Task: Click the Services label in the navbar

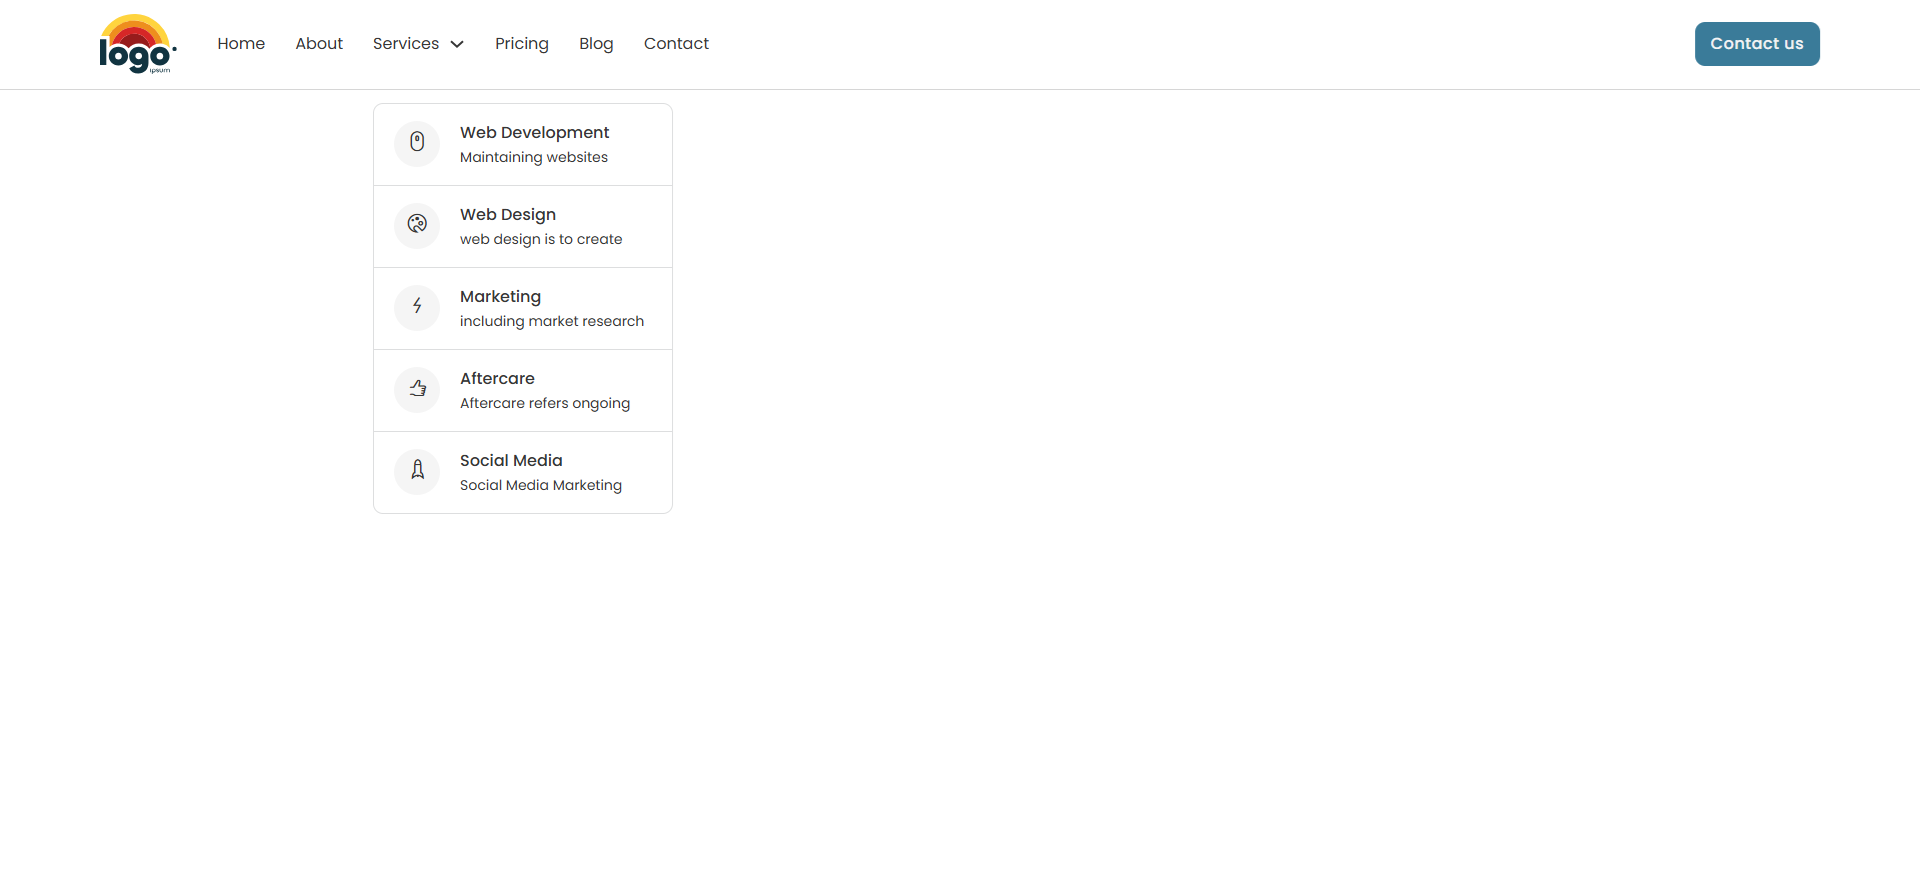Action: [405, 44]
